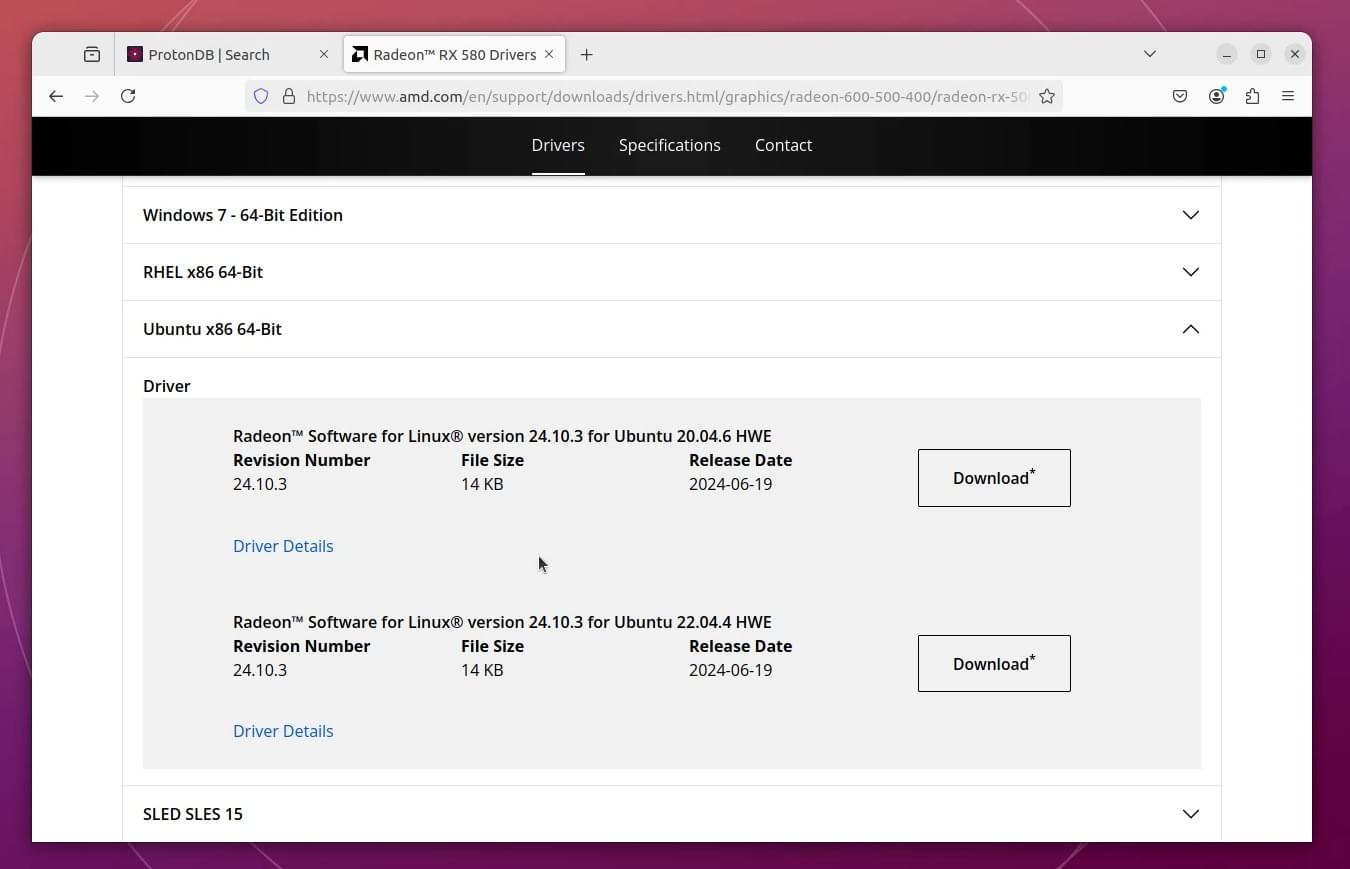Close the ProtonDB Search tab
Viewport: 1350px width, 869px height.
(x=323, y=54)
